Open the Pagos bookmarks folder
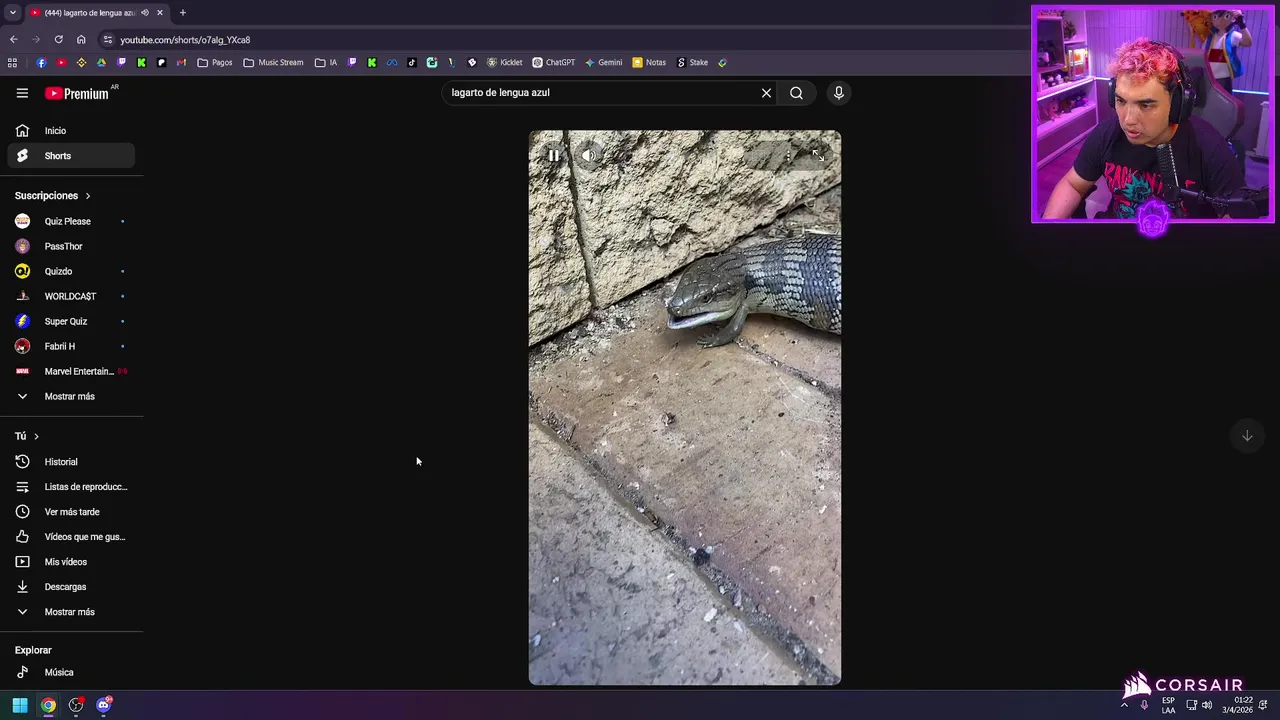This screenshot has height=720, width=1280. pyautogui.click(x=215, y=62)
